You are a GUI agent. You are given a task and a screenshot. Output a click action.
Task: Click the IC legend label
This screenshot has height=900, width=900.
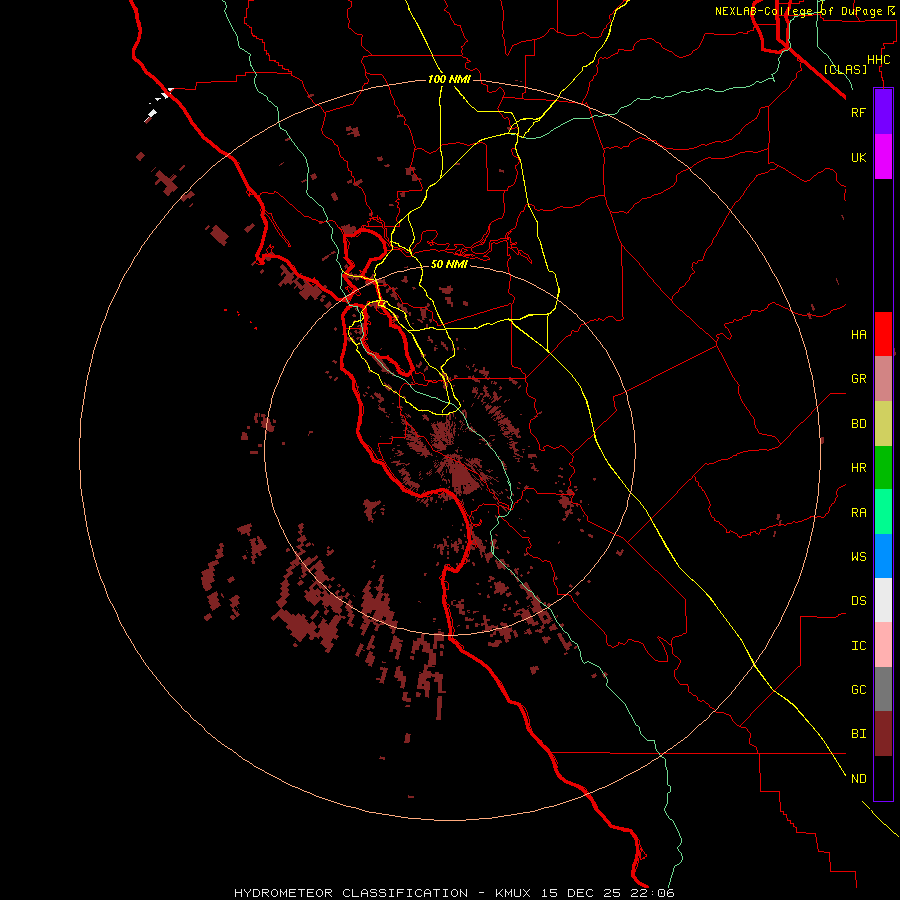click(858, 646)
